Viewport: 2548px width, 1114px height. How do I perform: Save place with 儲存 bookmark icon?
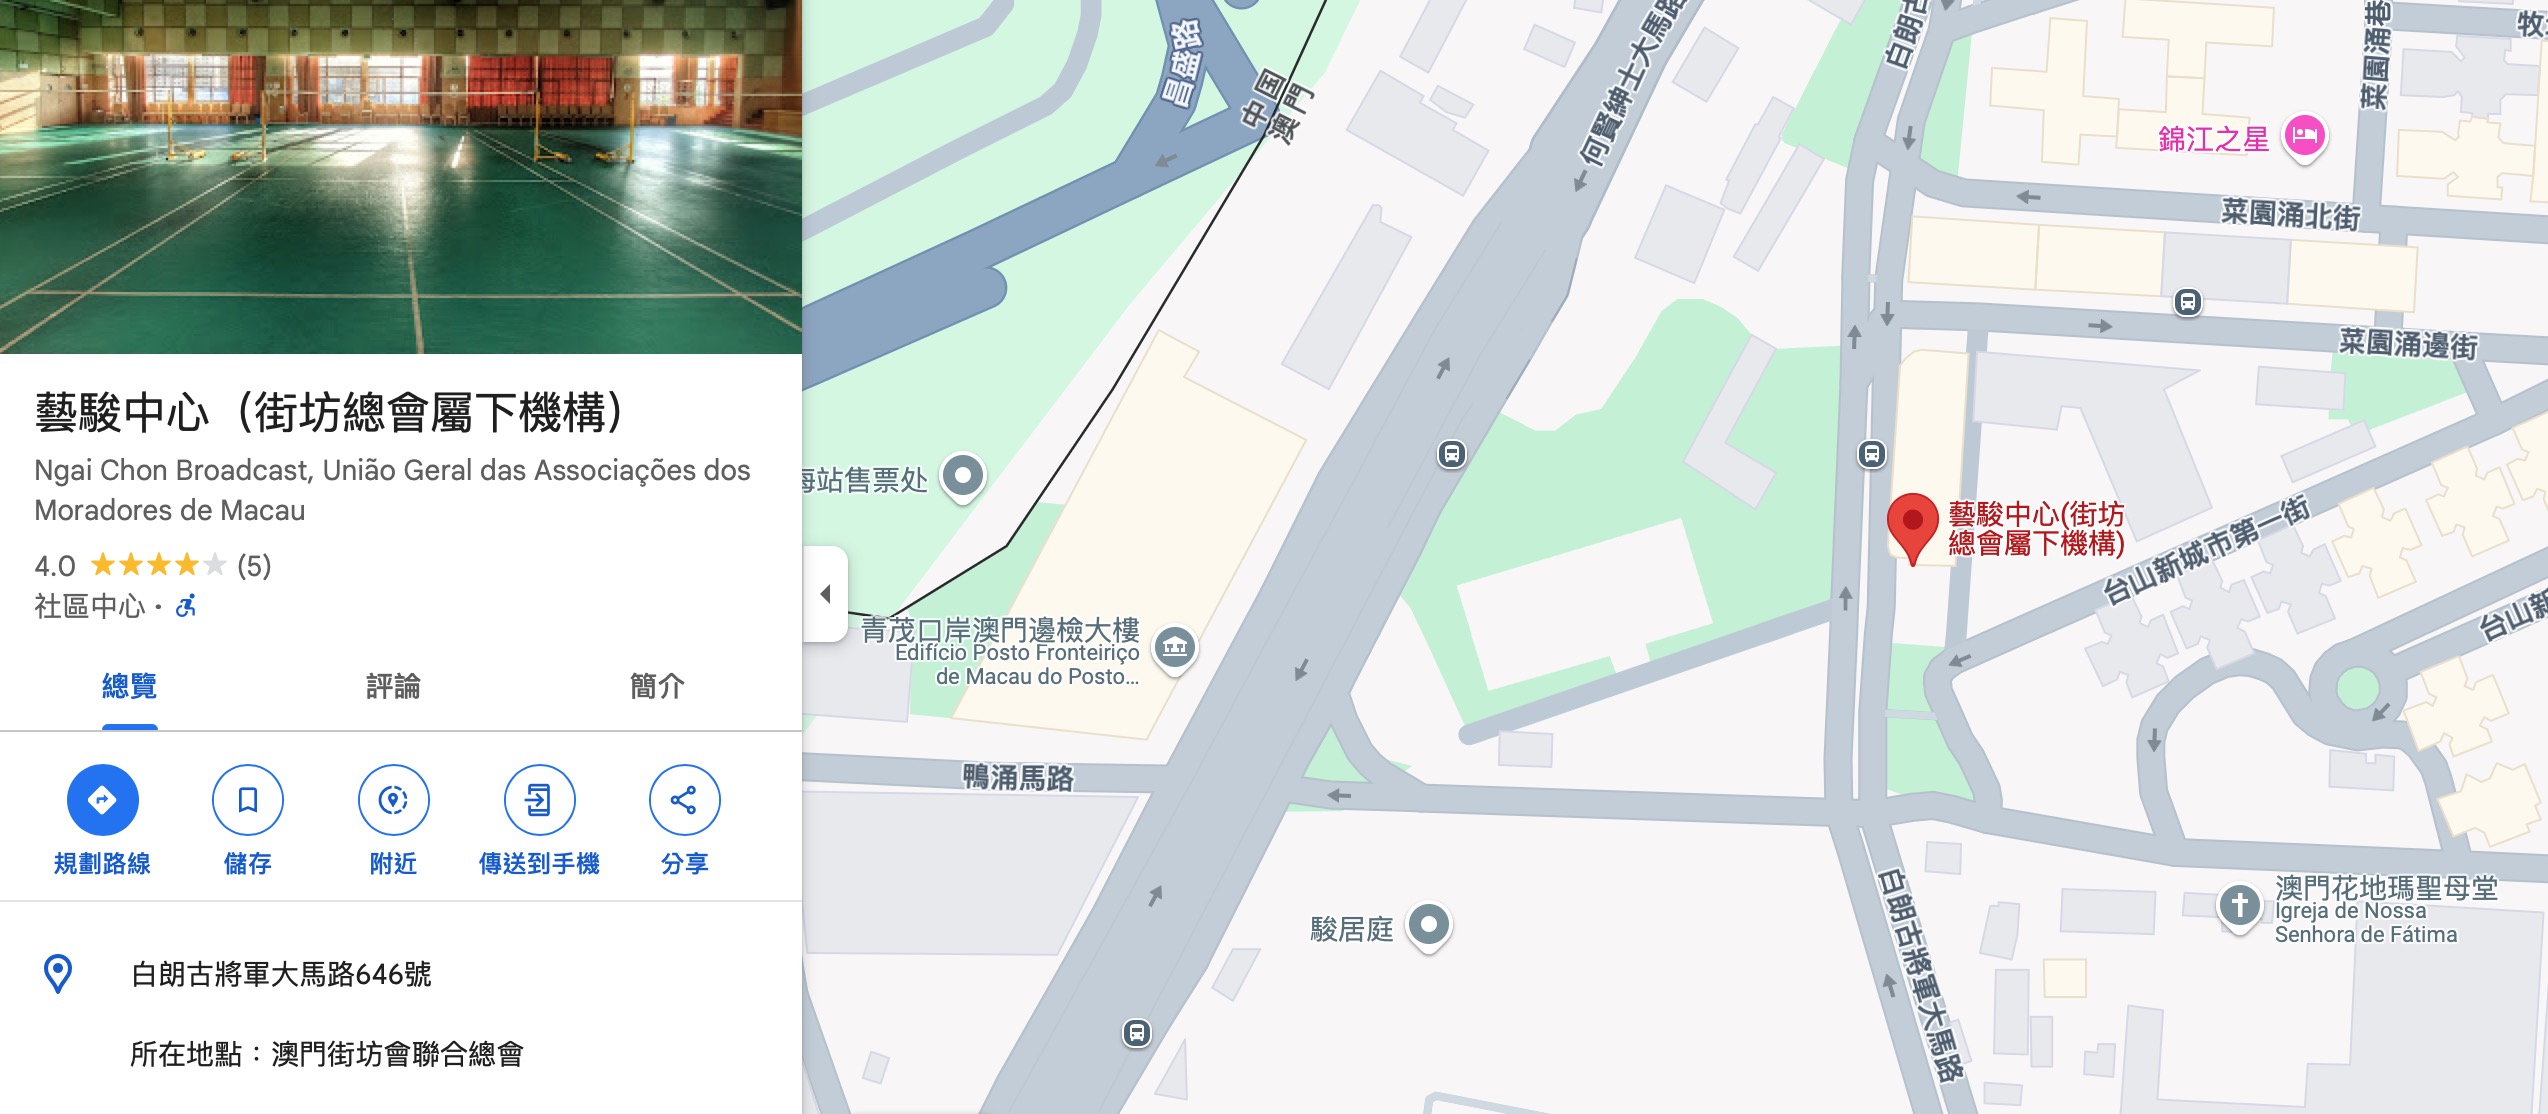(x=247, y=800)
